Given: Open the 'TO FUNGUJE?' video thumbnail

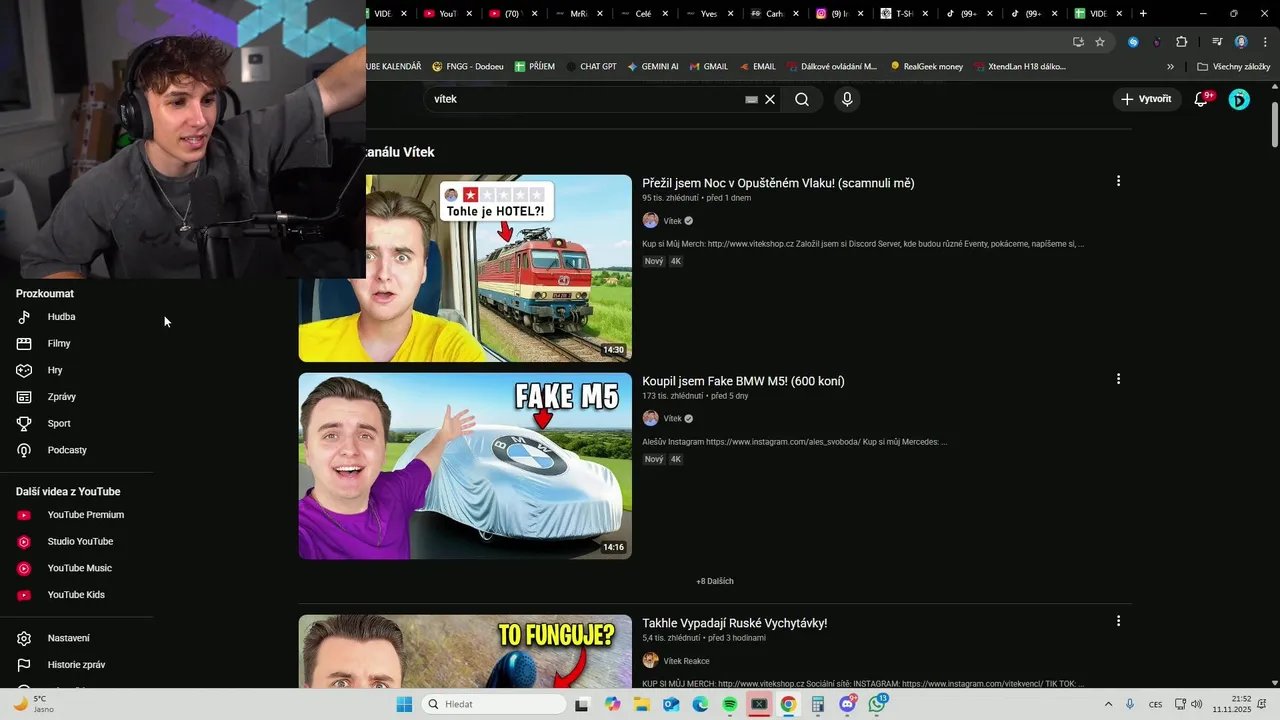Looking at the screenshot, I should click(x=465, y=651).
